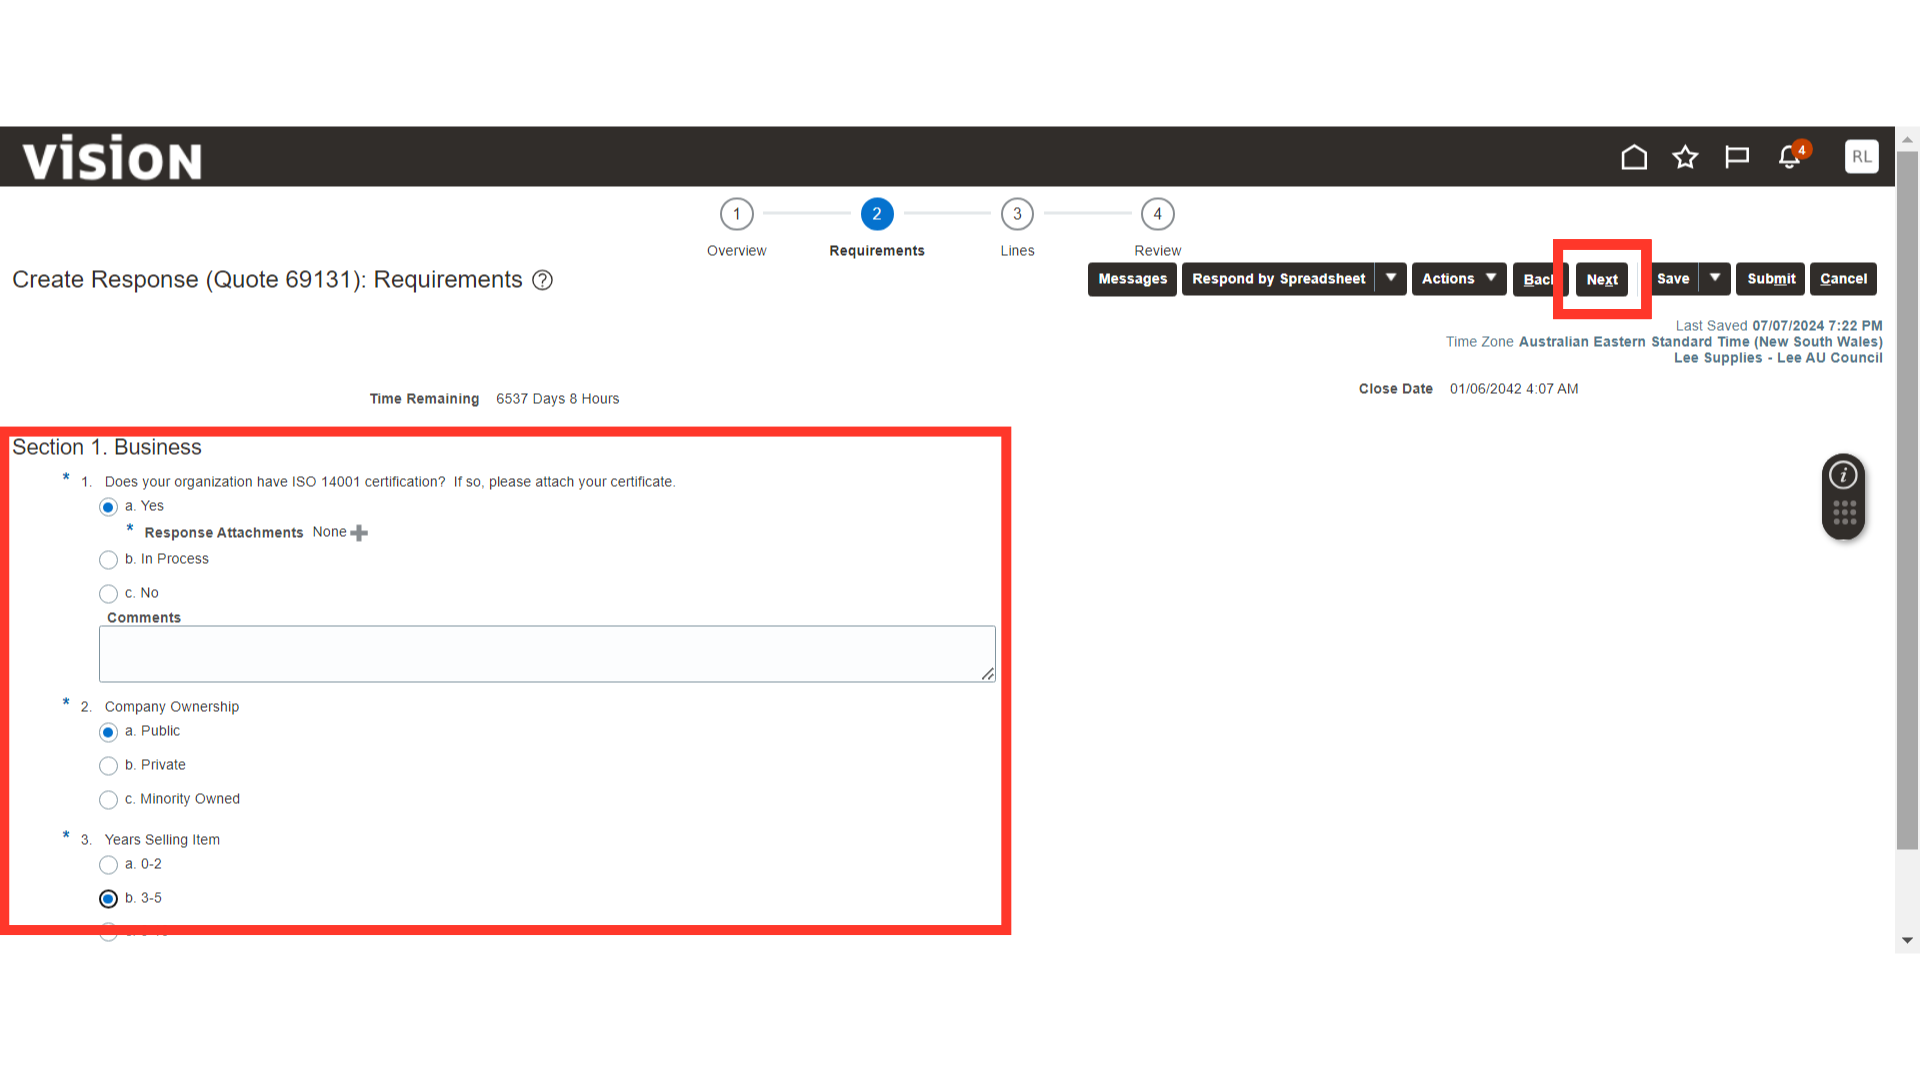Viewport: 1920px width, 1080px height.
Task: Open Messages
Action: pos(1132,279)
